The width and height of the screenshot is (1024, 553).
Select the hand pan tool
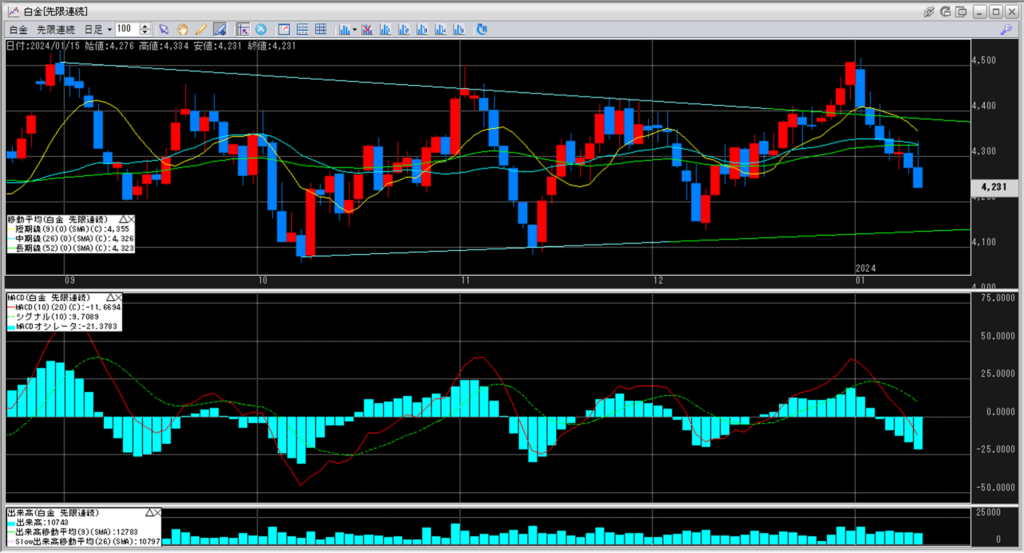183,29
